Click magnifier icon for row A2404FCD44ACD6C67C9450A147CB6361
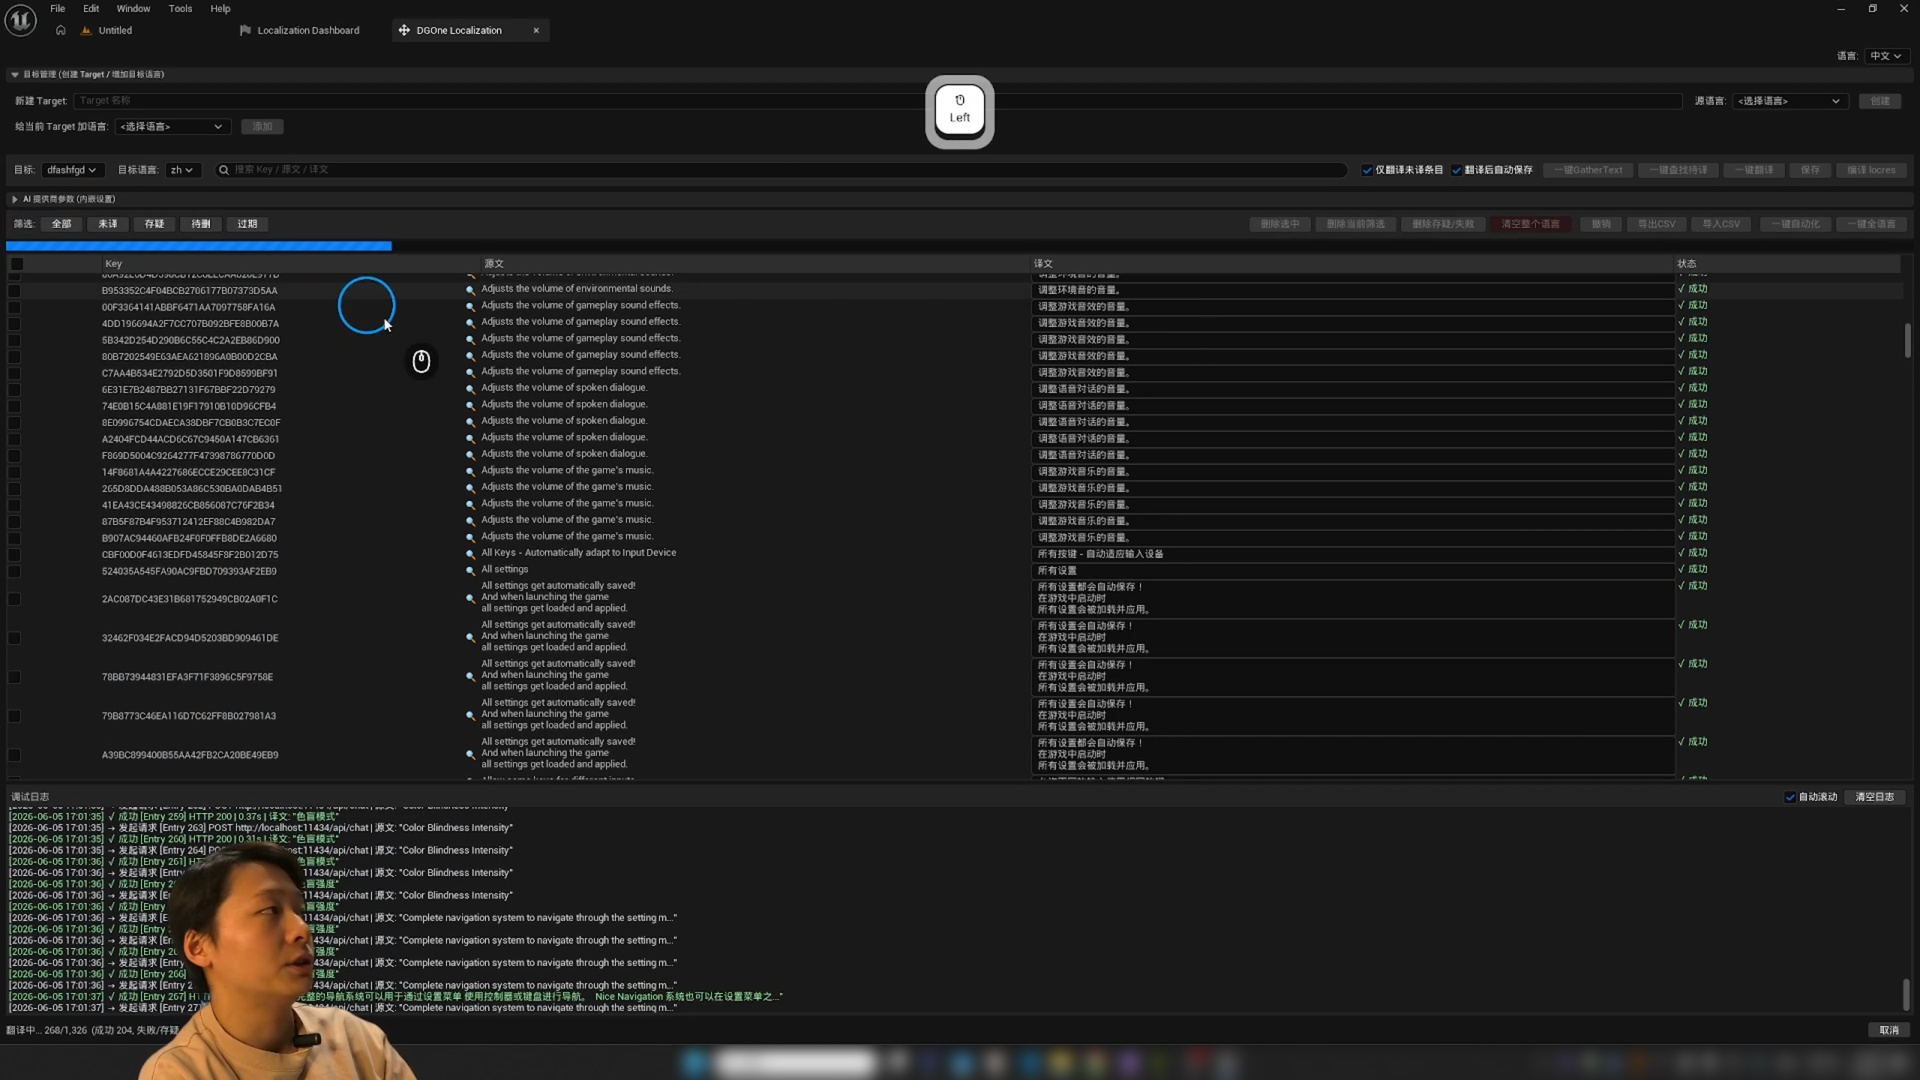 click(470, 439)
